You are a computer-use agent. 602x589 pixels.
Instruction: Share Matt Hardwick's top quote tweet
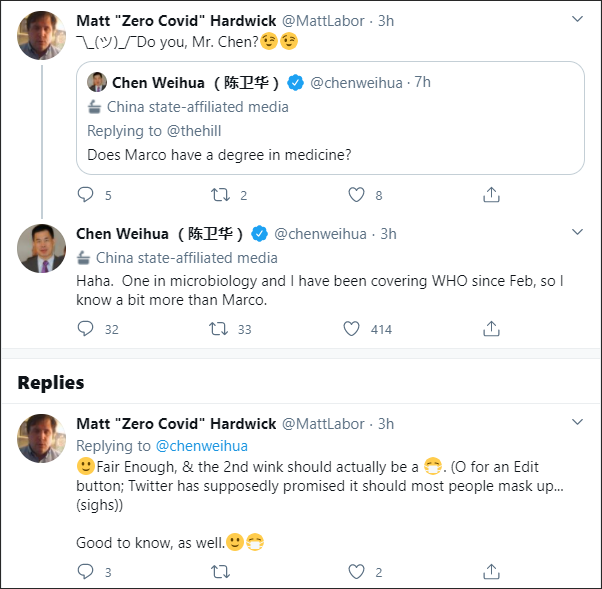(491, 195)
